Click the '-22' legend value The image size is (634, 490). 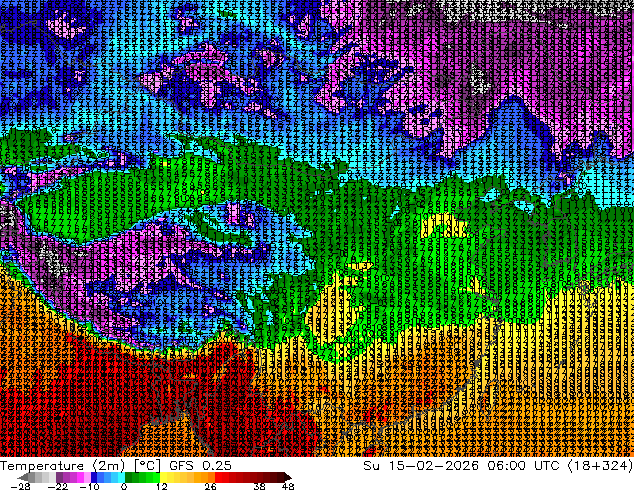point(57,486)
